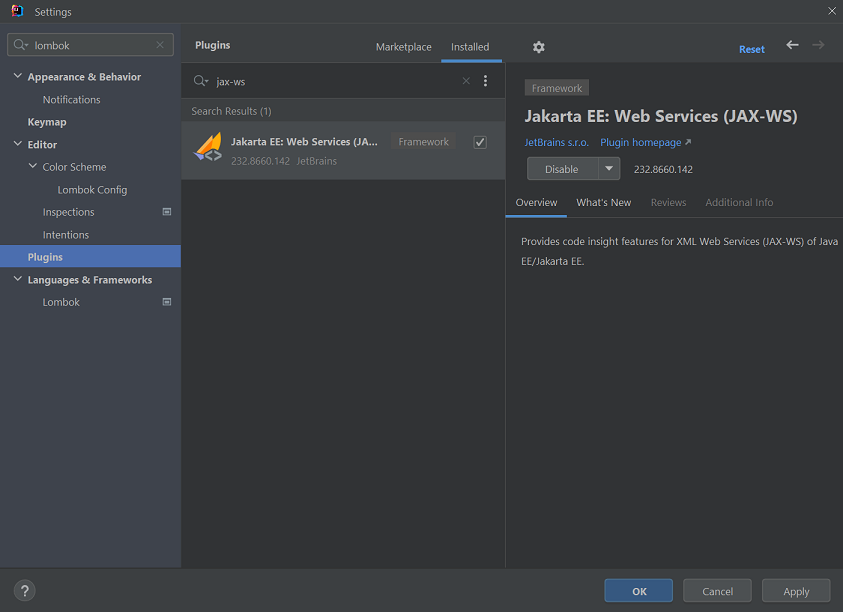The image size is (843, 612).
Task: Click the IntelliJ logo in title bar
Action: tap(17, 11)
